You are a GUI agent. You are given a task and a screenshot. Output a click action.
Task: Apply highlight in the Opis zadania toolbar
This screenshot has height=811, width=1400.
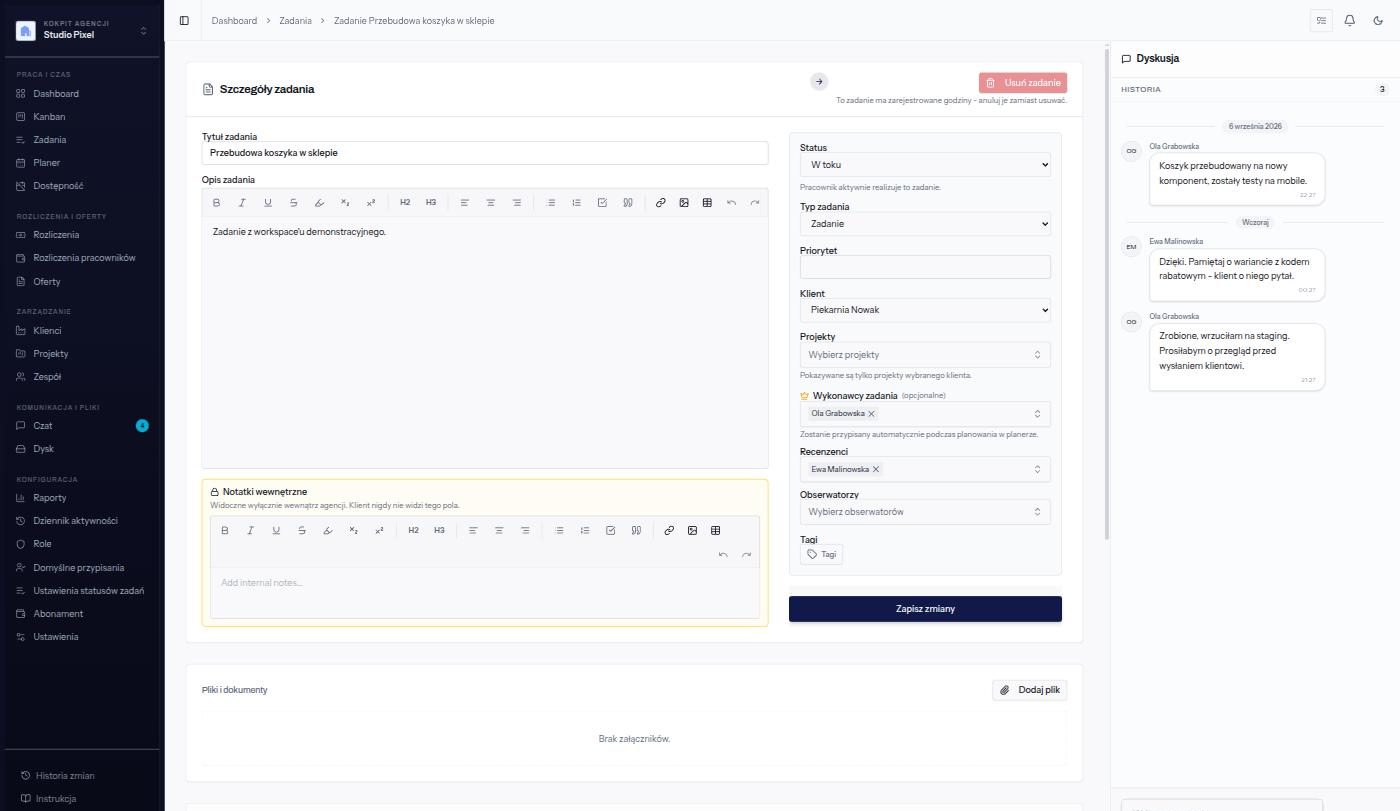(x=319, y=202)
